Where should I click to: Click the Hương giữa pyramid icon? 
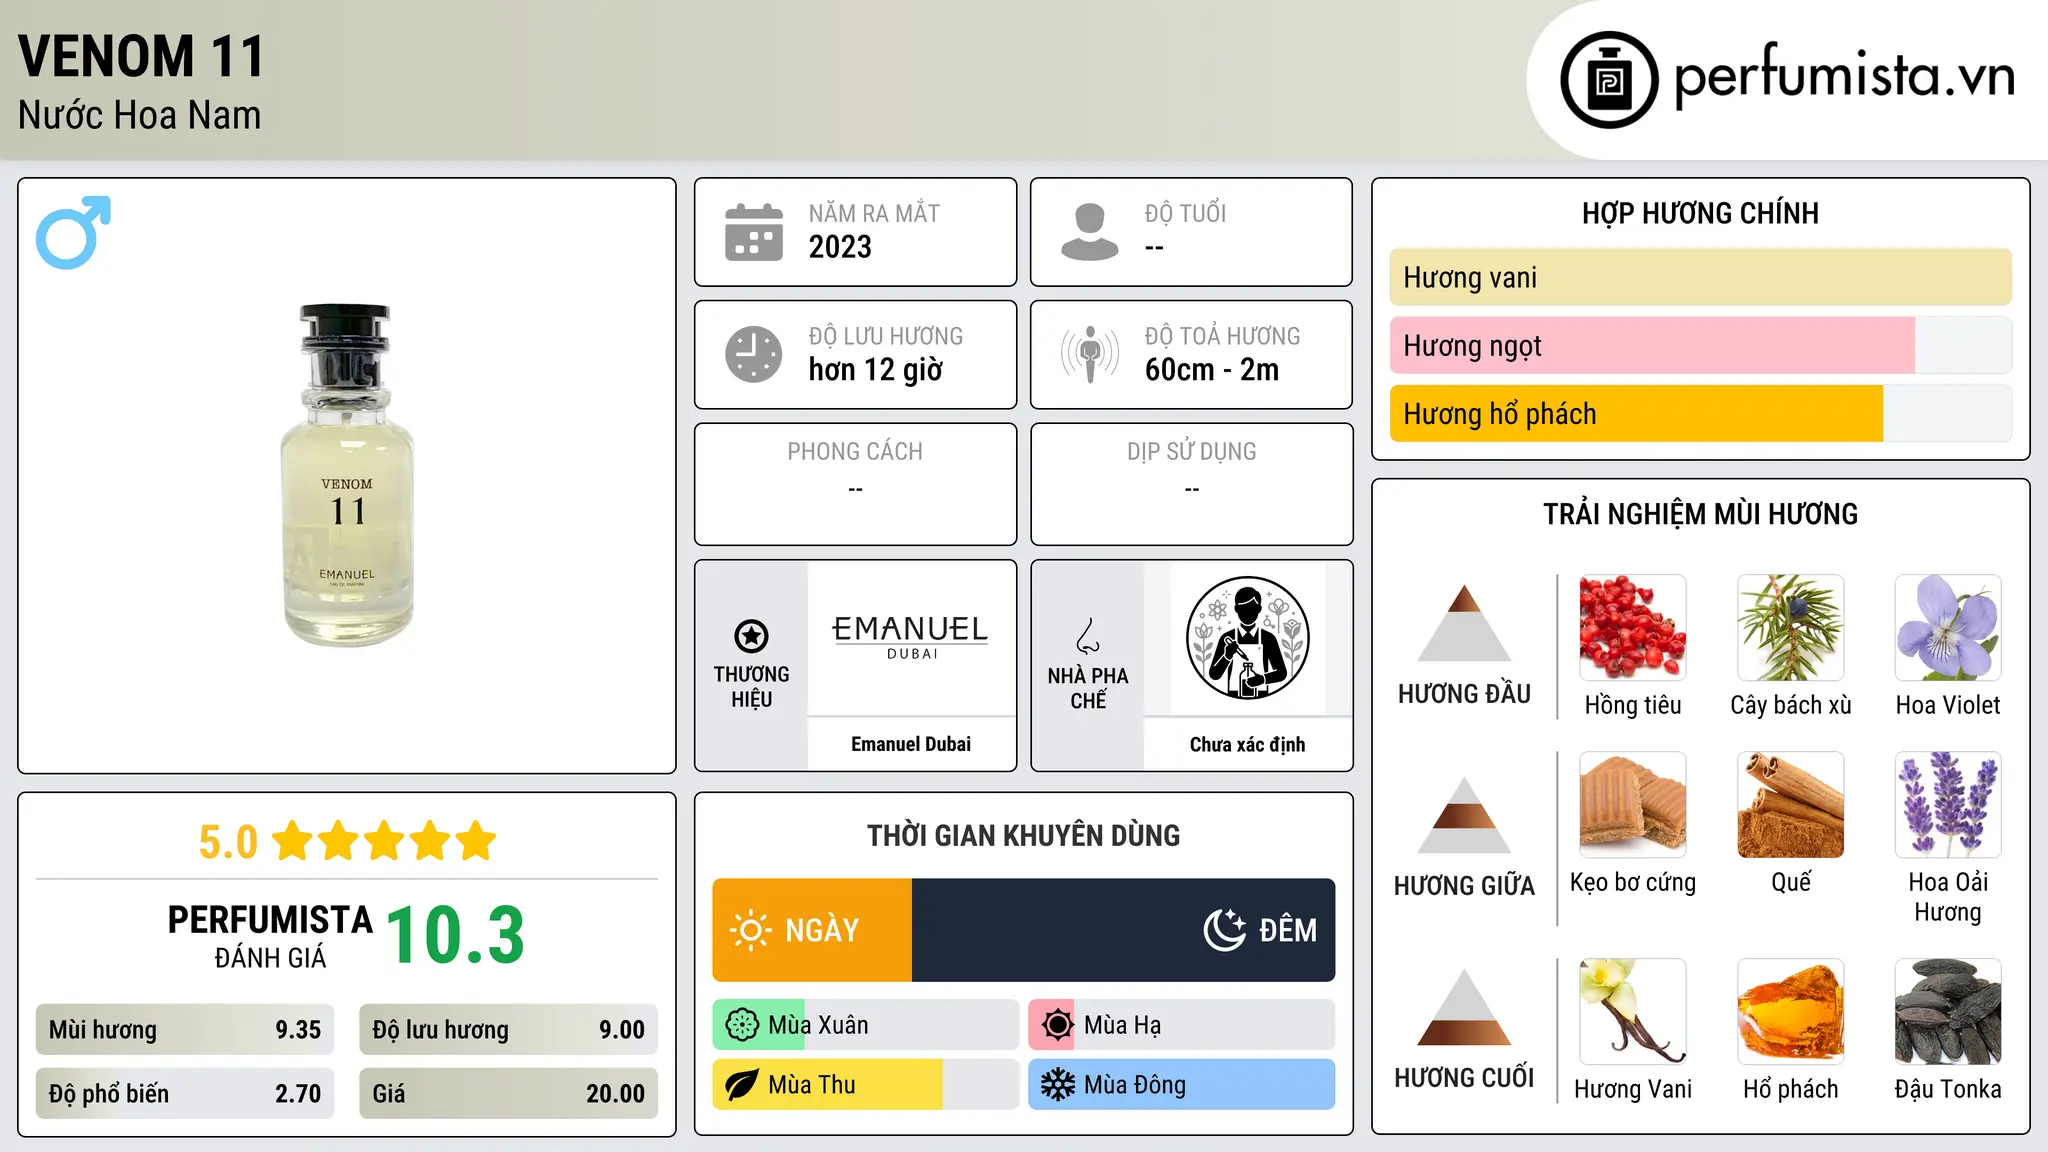1464,815
